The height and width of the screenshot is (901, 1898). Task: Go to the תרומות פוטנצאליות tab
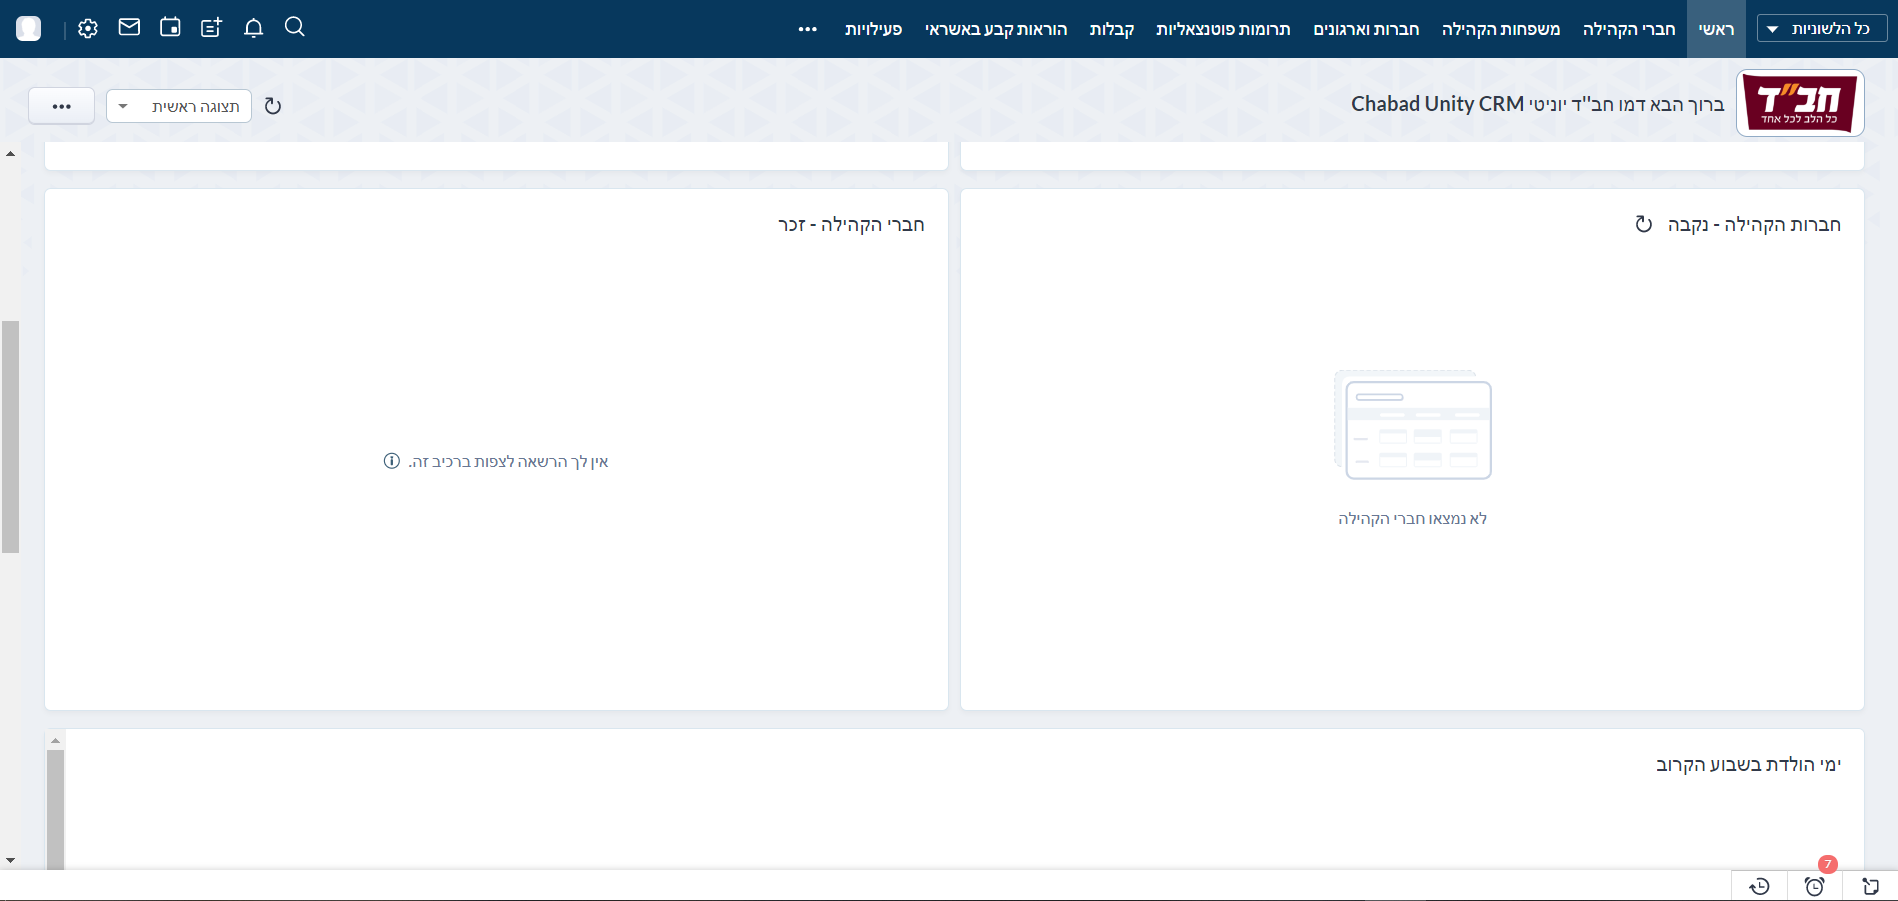click(x=1223, y=29)
